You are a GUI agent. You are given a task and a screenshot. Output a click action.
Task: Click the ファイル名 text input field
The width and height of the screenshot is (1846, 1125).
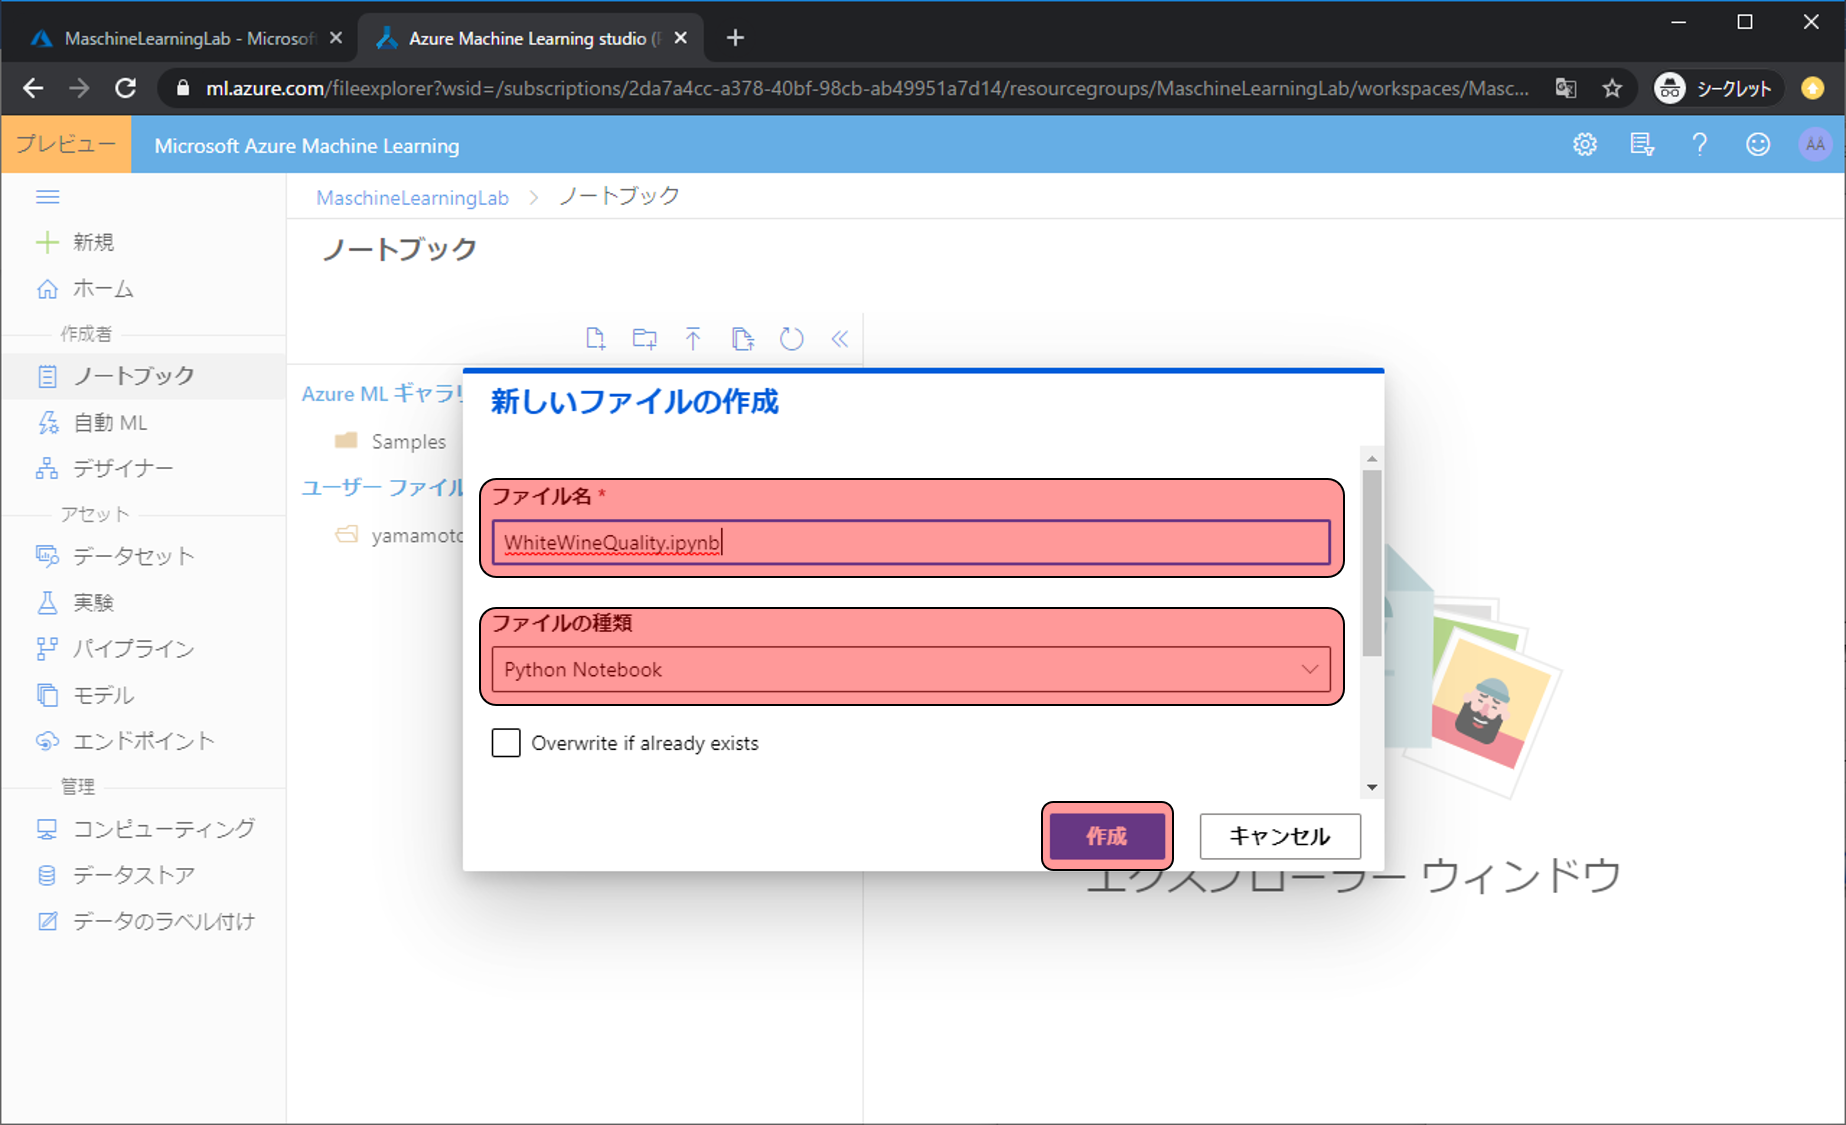pyautogui.click(x=910, y=543)
